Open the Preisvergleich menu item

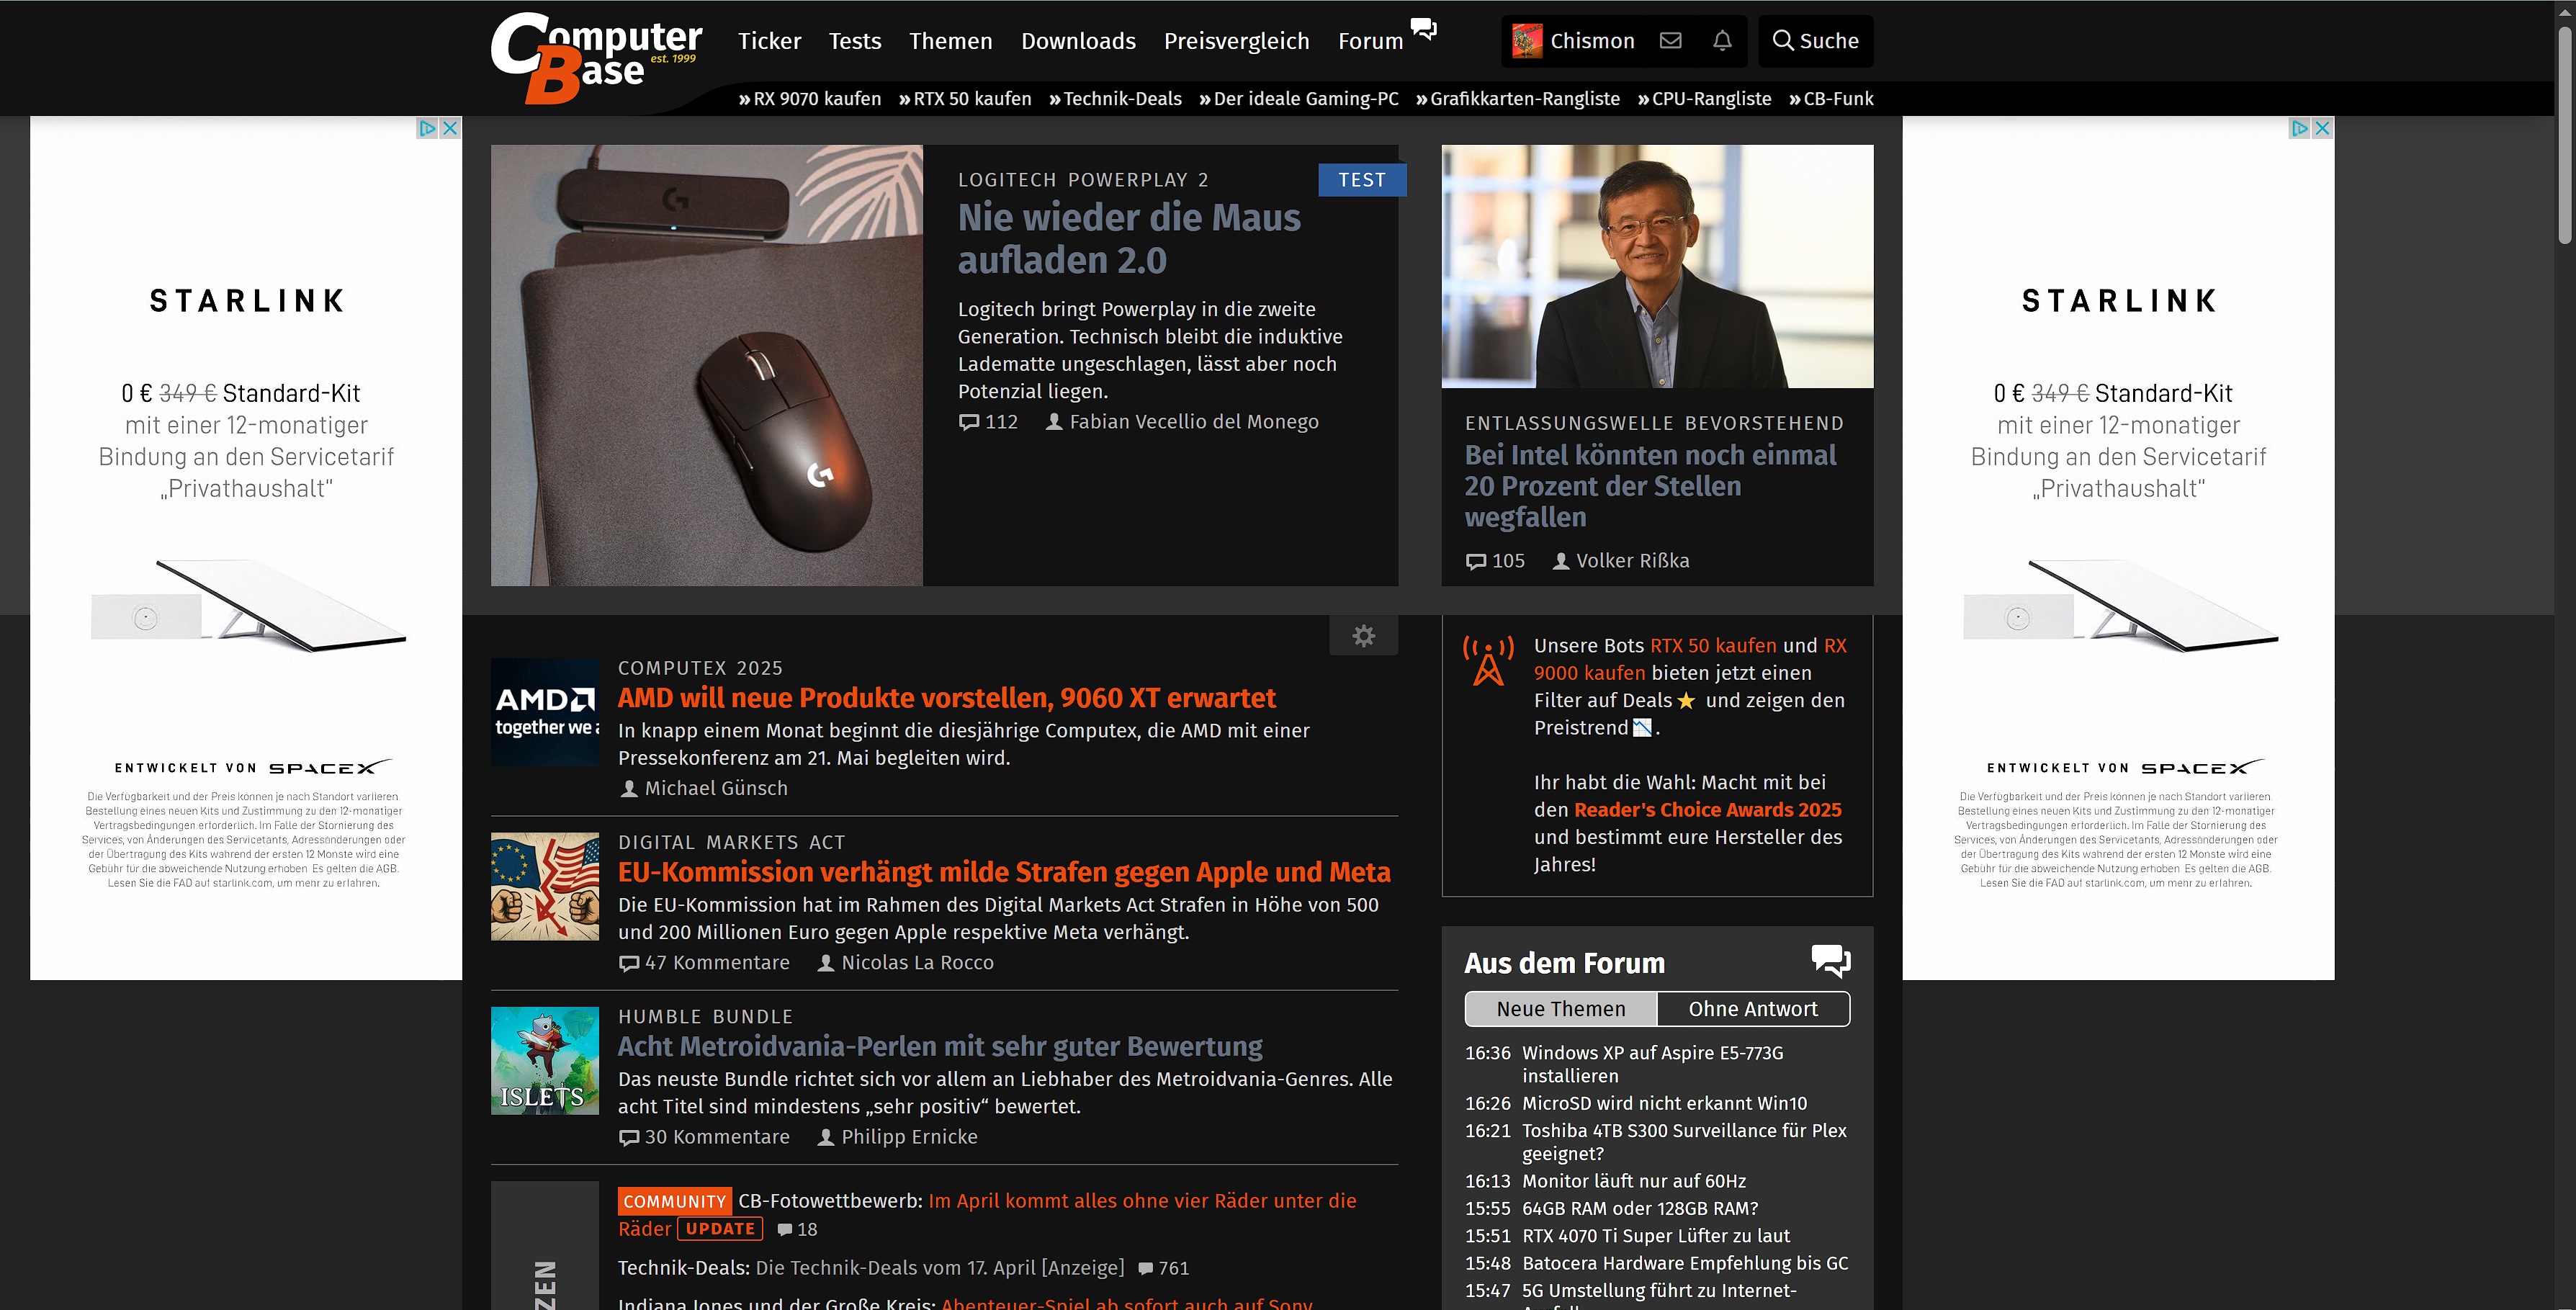point(1236,41)
